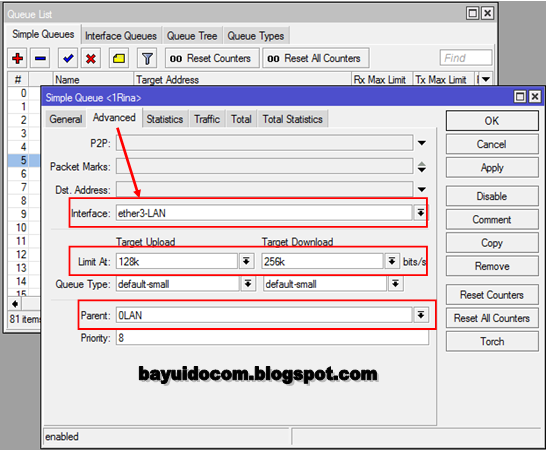Launch the Torch button

pyautogui.click(x=492, y=341)
